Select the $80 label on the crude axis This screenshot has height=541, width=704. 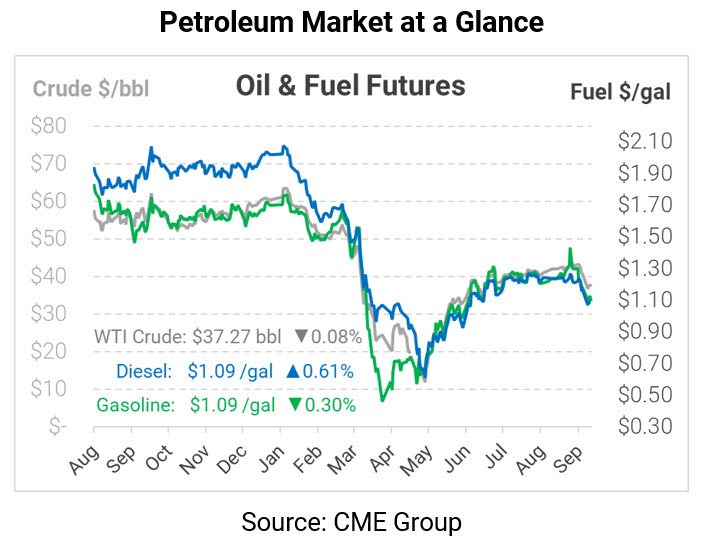[x=48, y=126]
